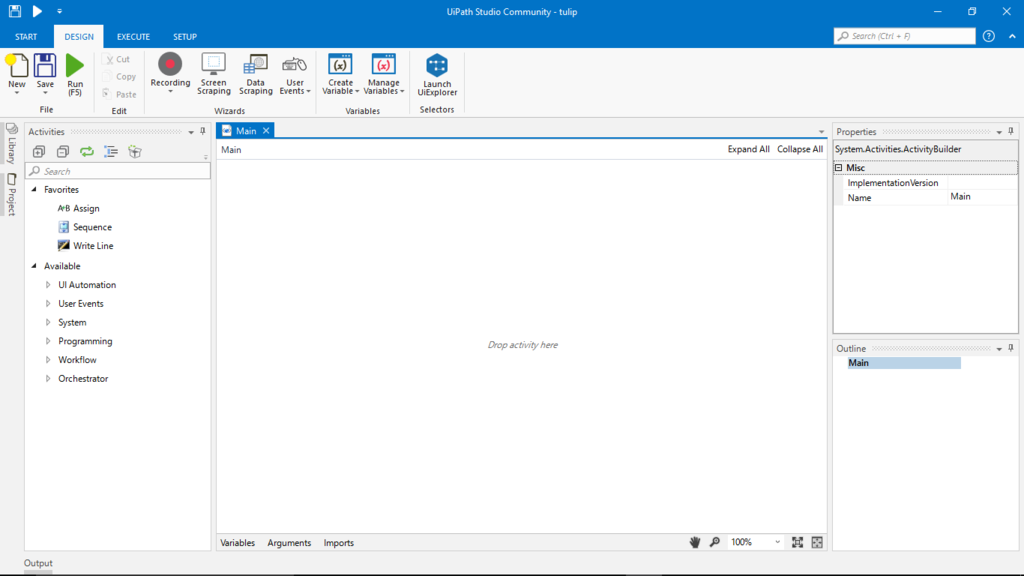The height and width of the screenshot is (576, 1024).
Task: Toggle the overview minimap icon
Action: [x=817, y=542]
